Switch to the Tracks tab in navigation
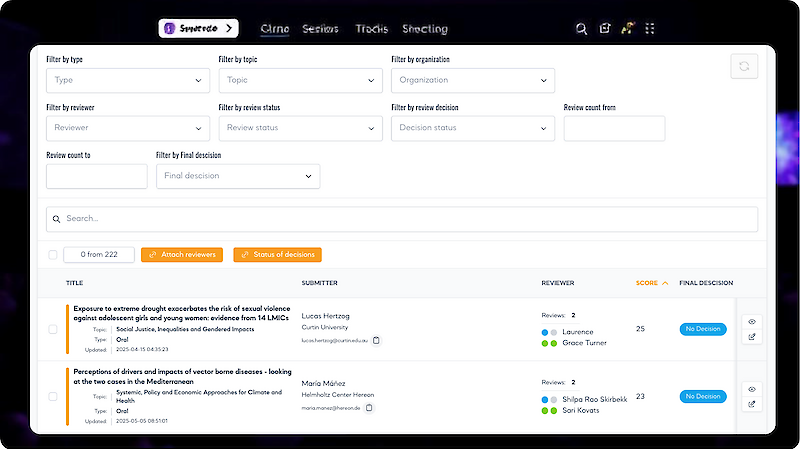The height and width of the screenshot is (450, 800). [x=371, y=29]
